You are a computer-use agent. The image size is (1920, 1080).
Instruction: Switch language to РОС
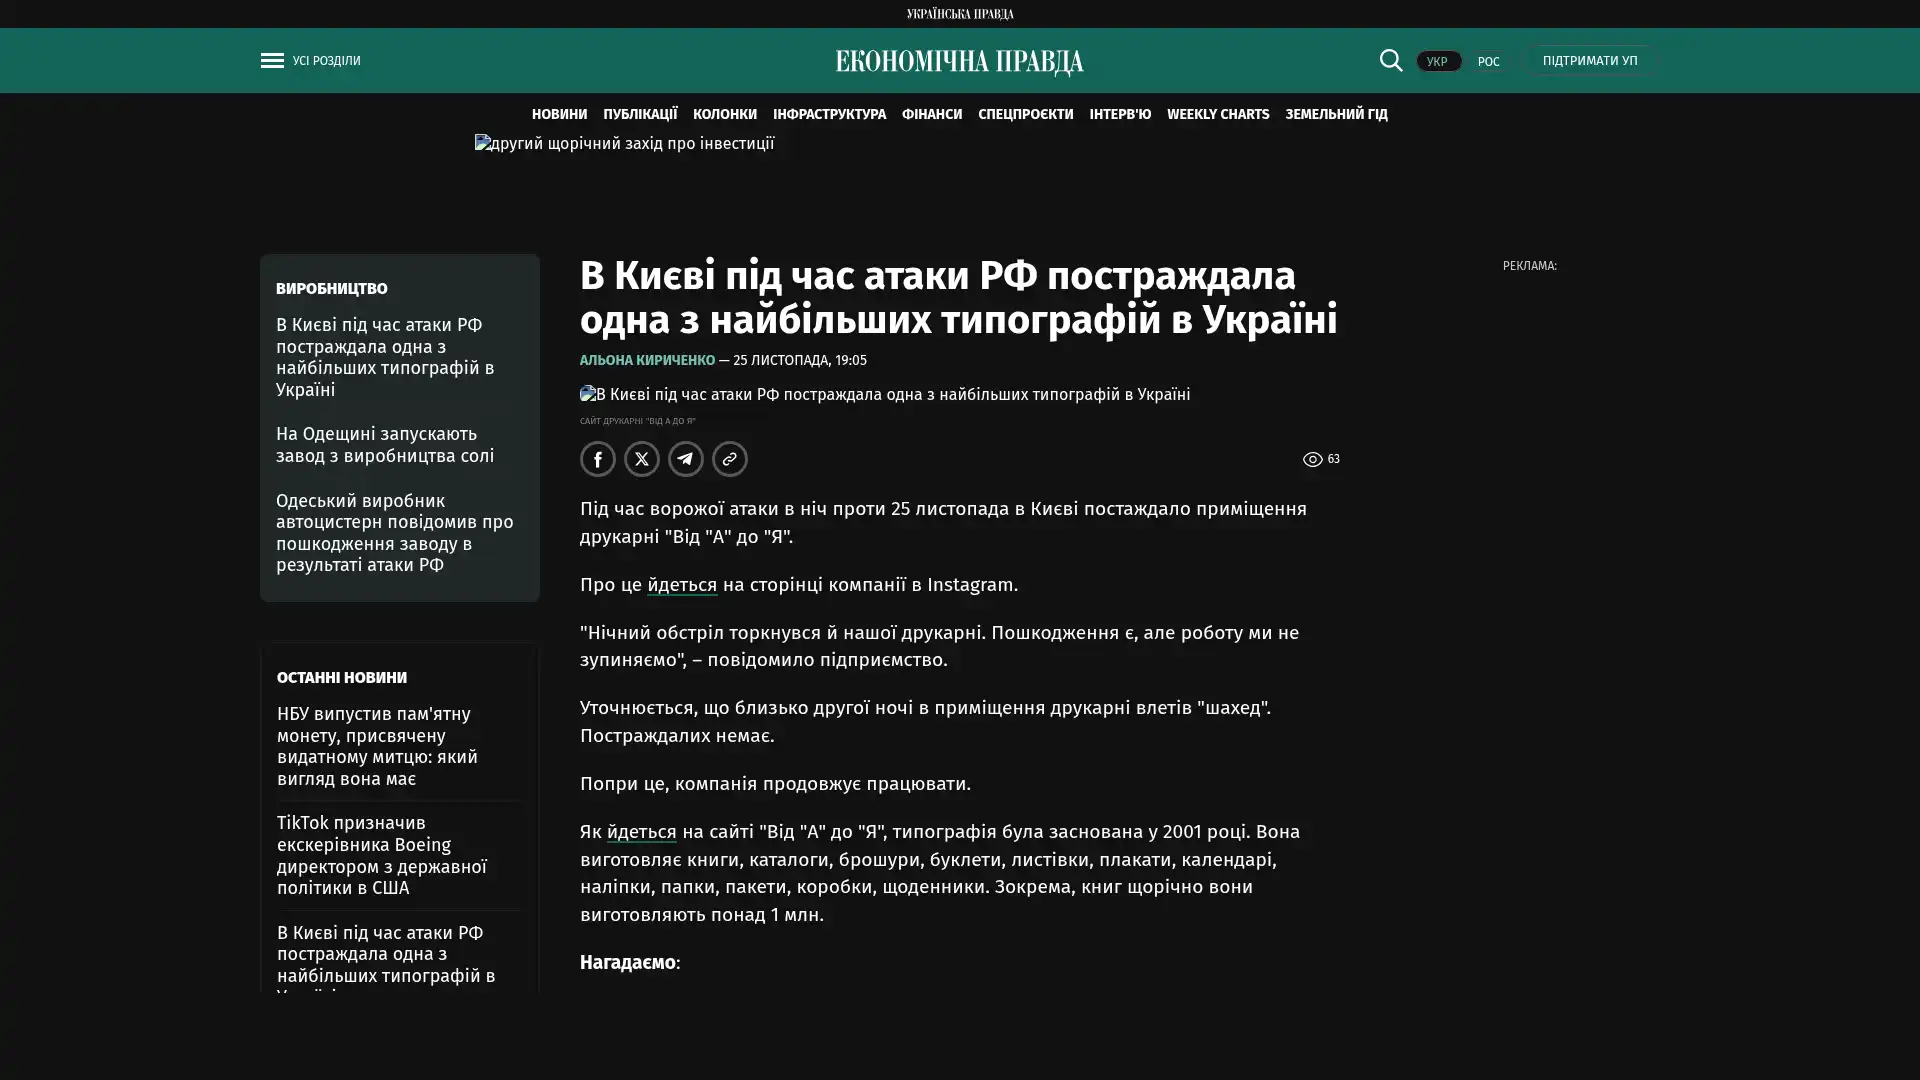1488,61
